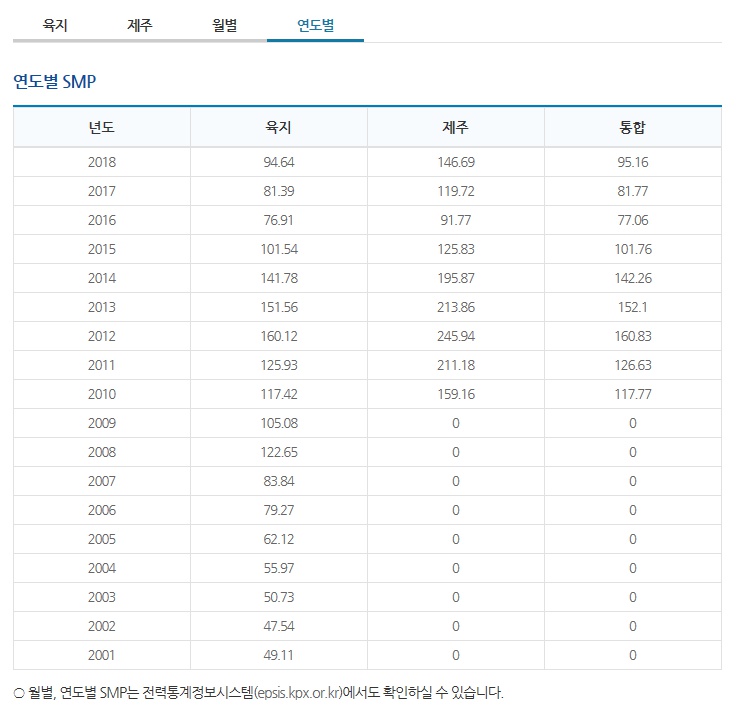Select year cell 2018

101,162
